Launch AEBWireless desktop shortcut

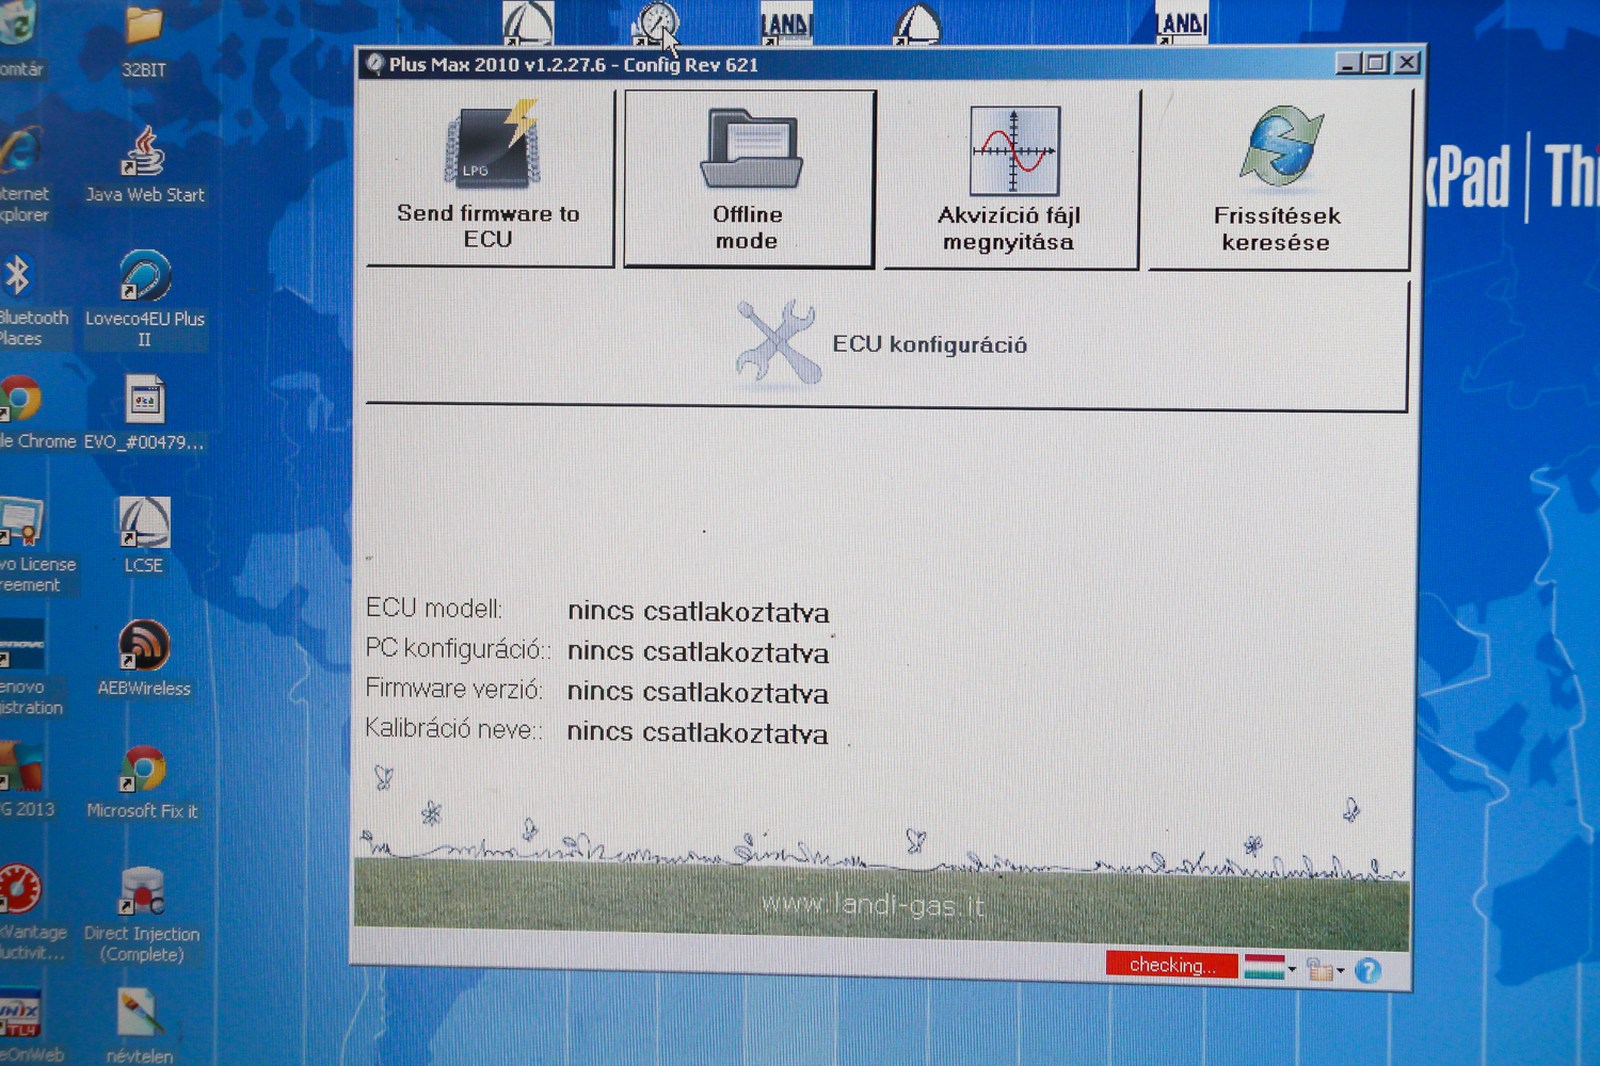point(144,658)
